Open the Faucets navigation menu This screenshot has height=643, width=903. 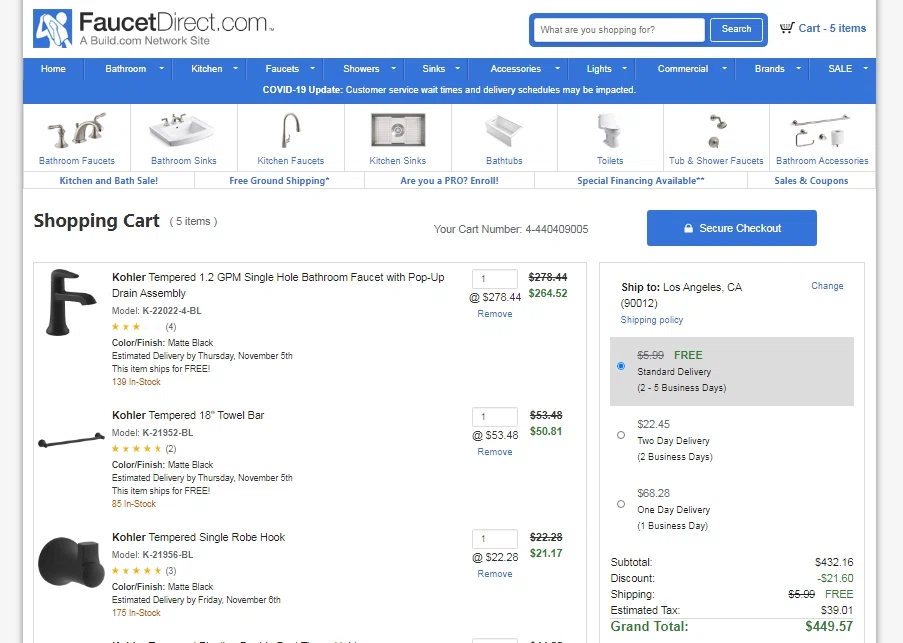click(282, 69)
